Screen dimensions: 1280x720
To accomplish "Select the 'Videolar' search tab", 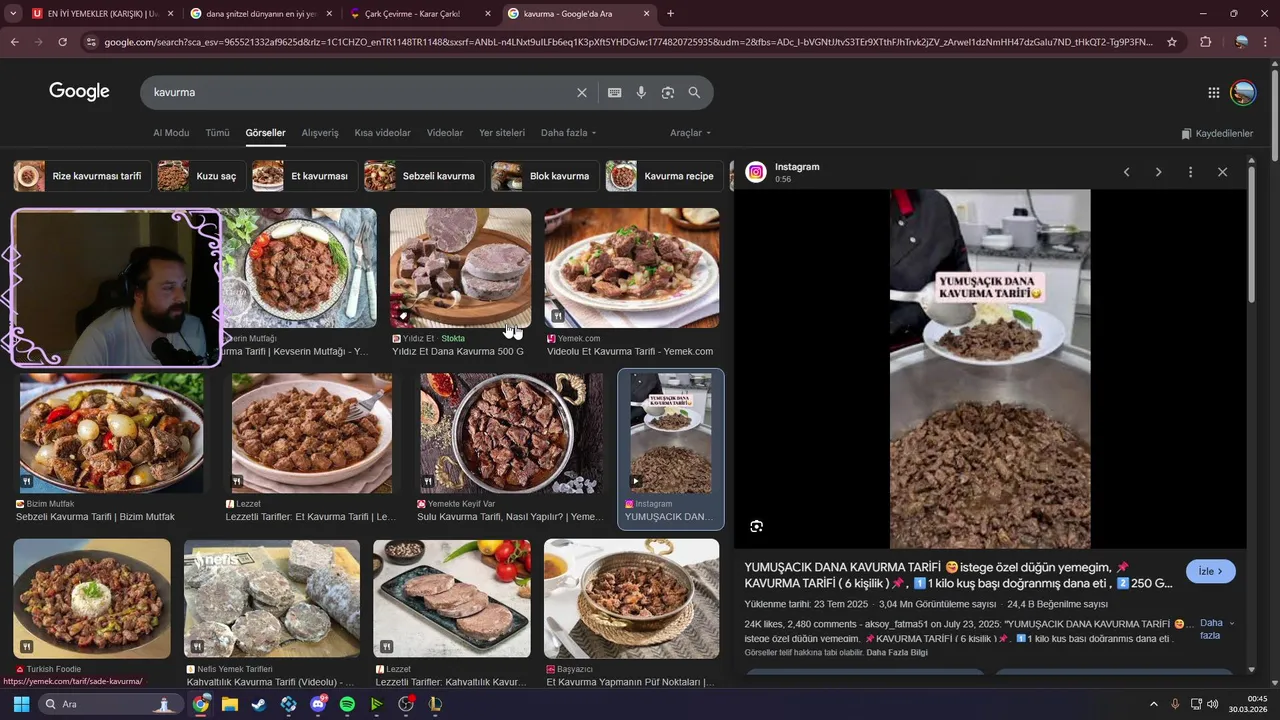I will [x=445, y=133].
